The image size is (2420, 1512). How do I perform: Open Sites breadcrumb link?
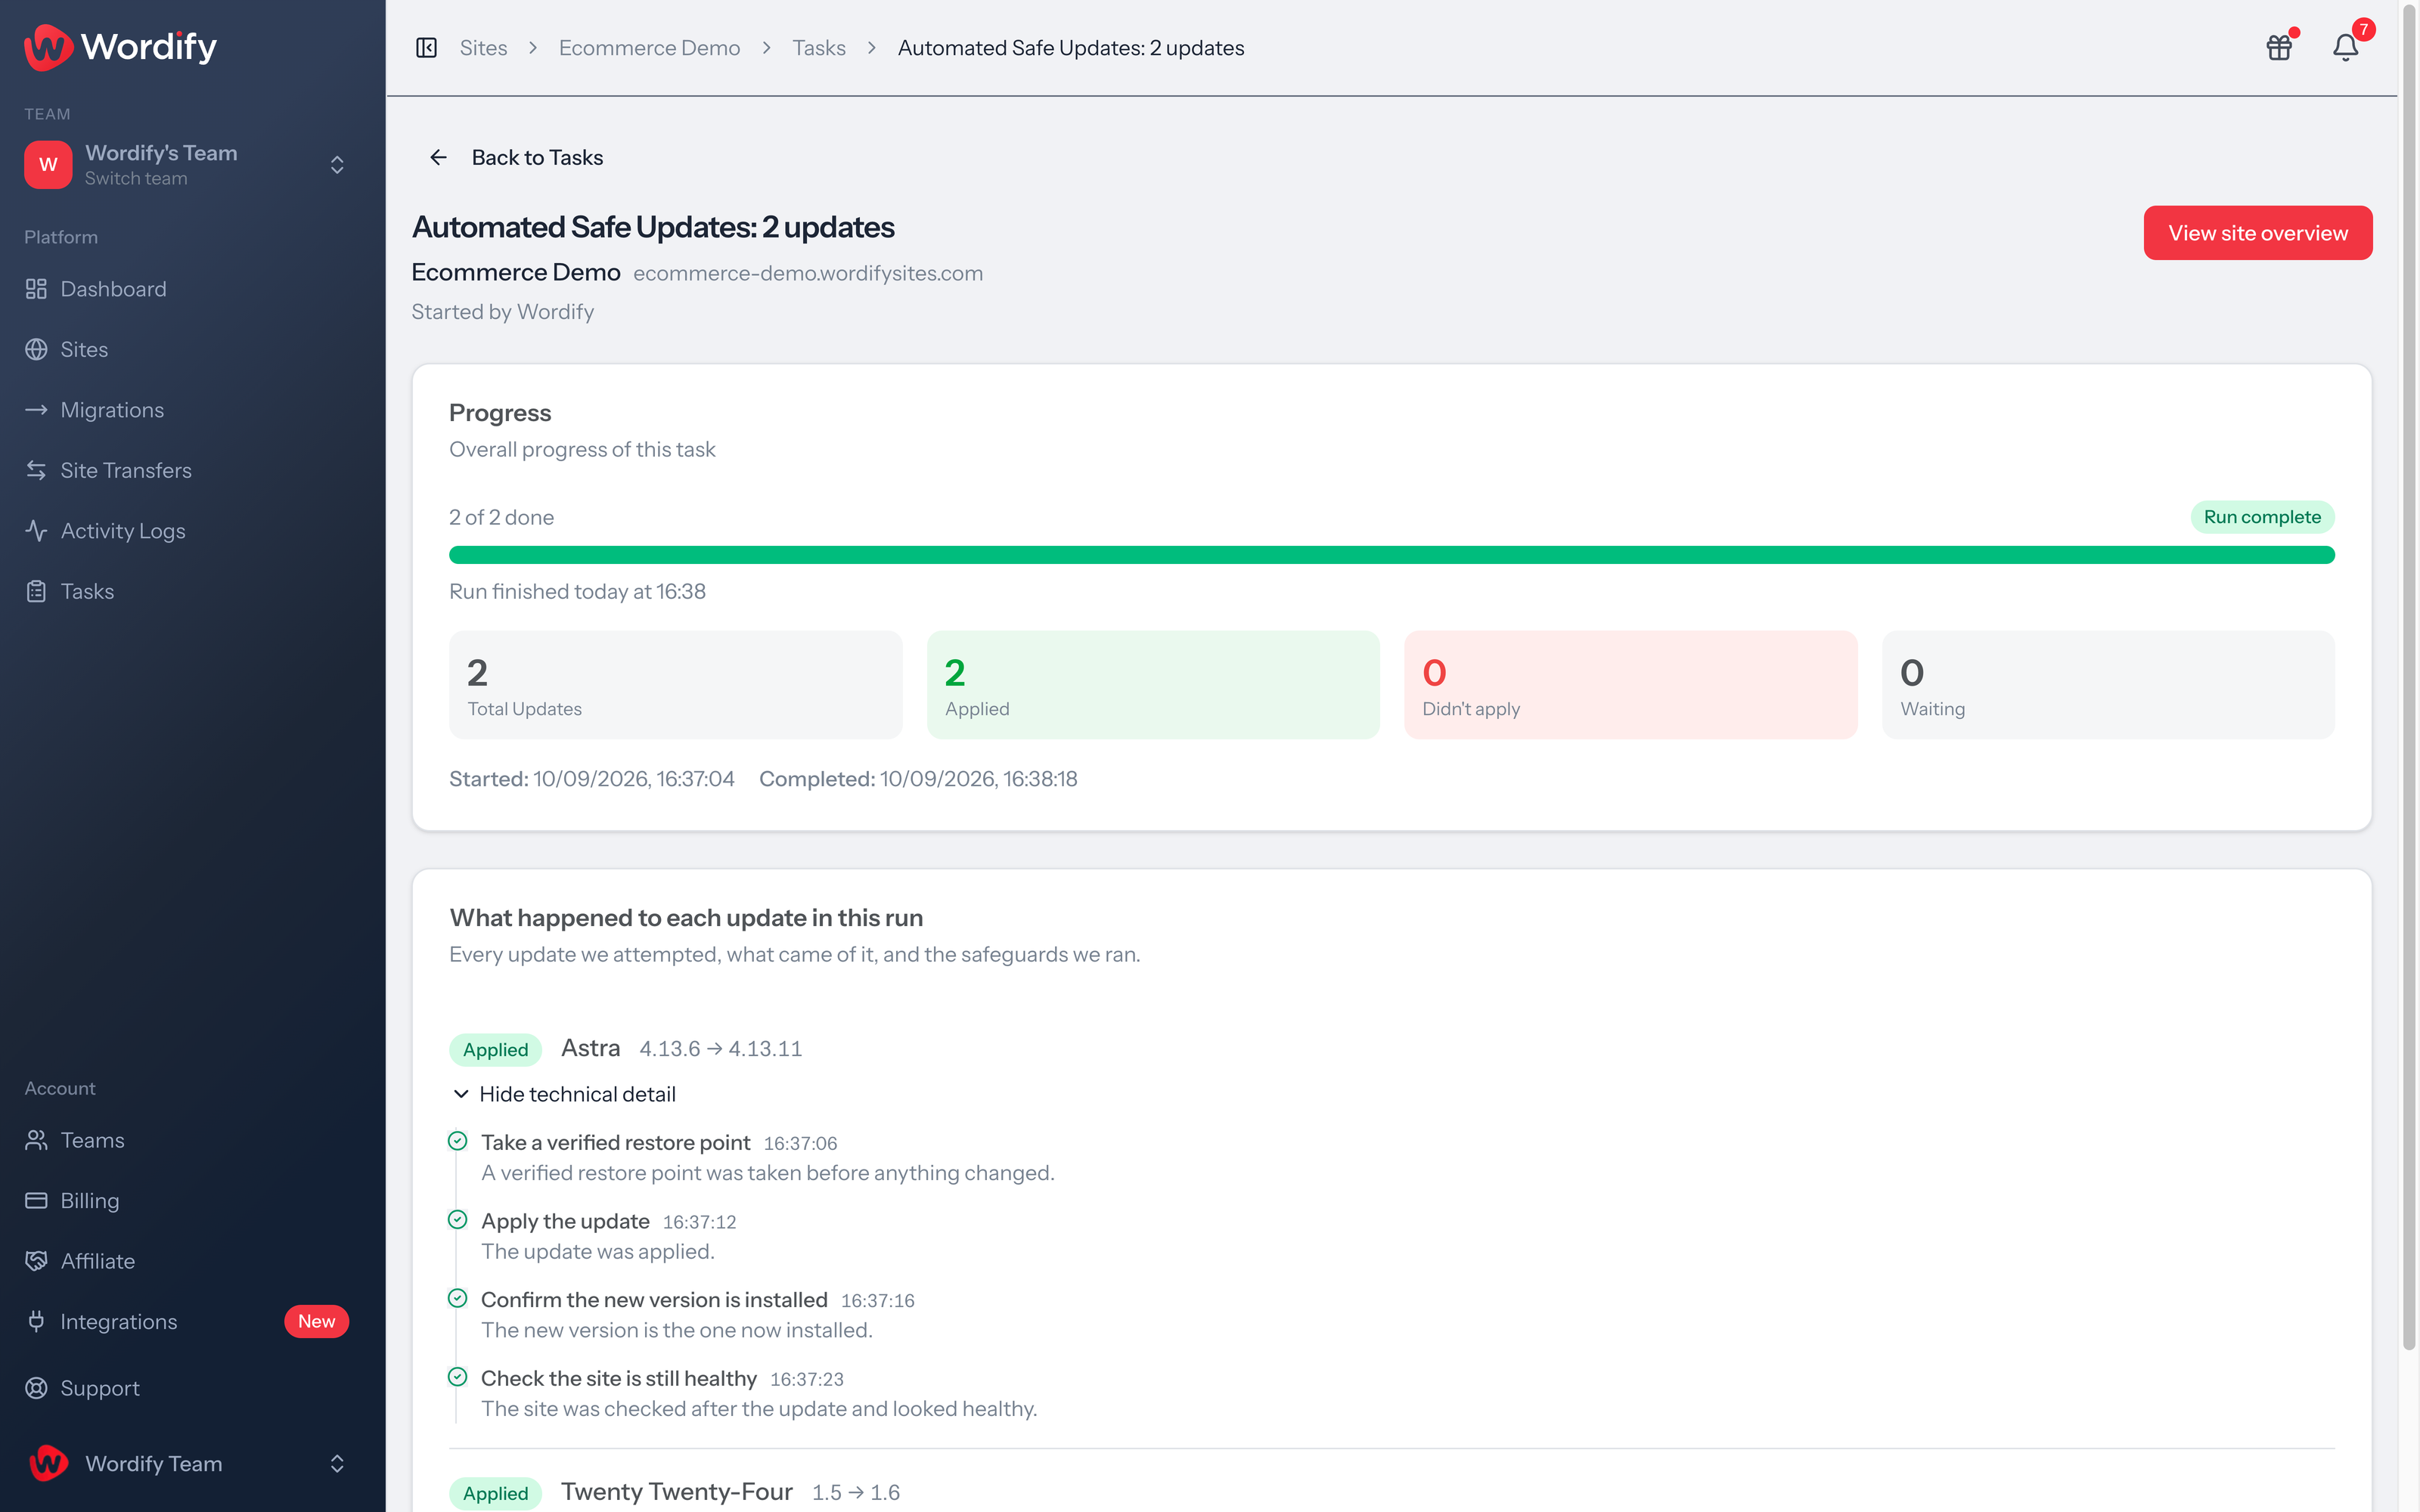pyautogui.click(x=483, y=48)
